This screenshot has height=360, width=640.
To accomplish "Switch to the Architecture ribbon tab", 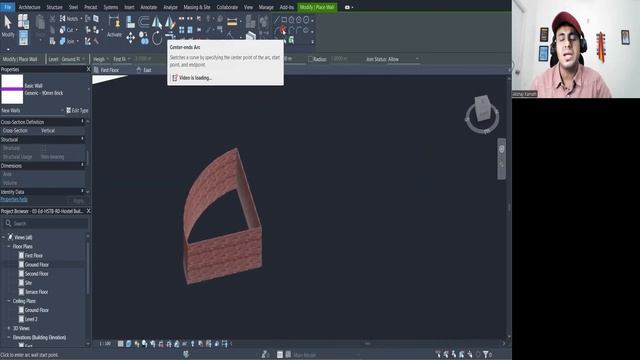I will 29,7.
